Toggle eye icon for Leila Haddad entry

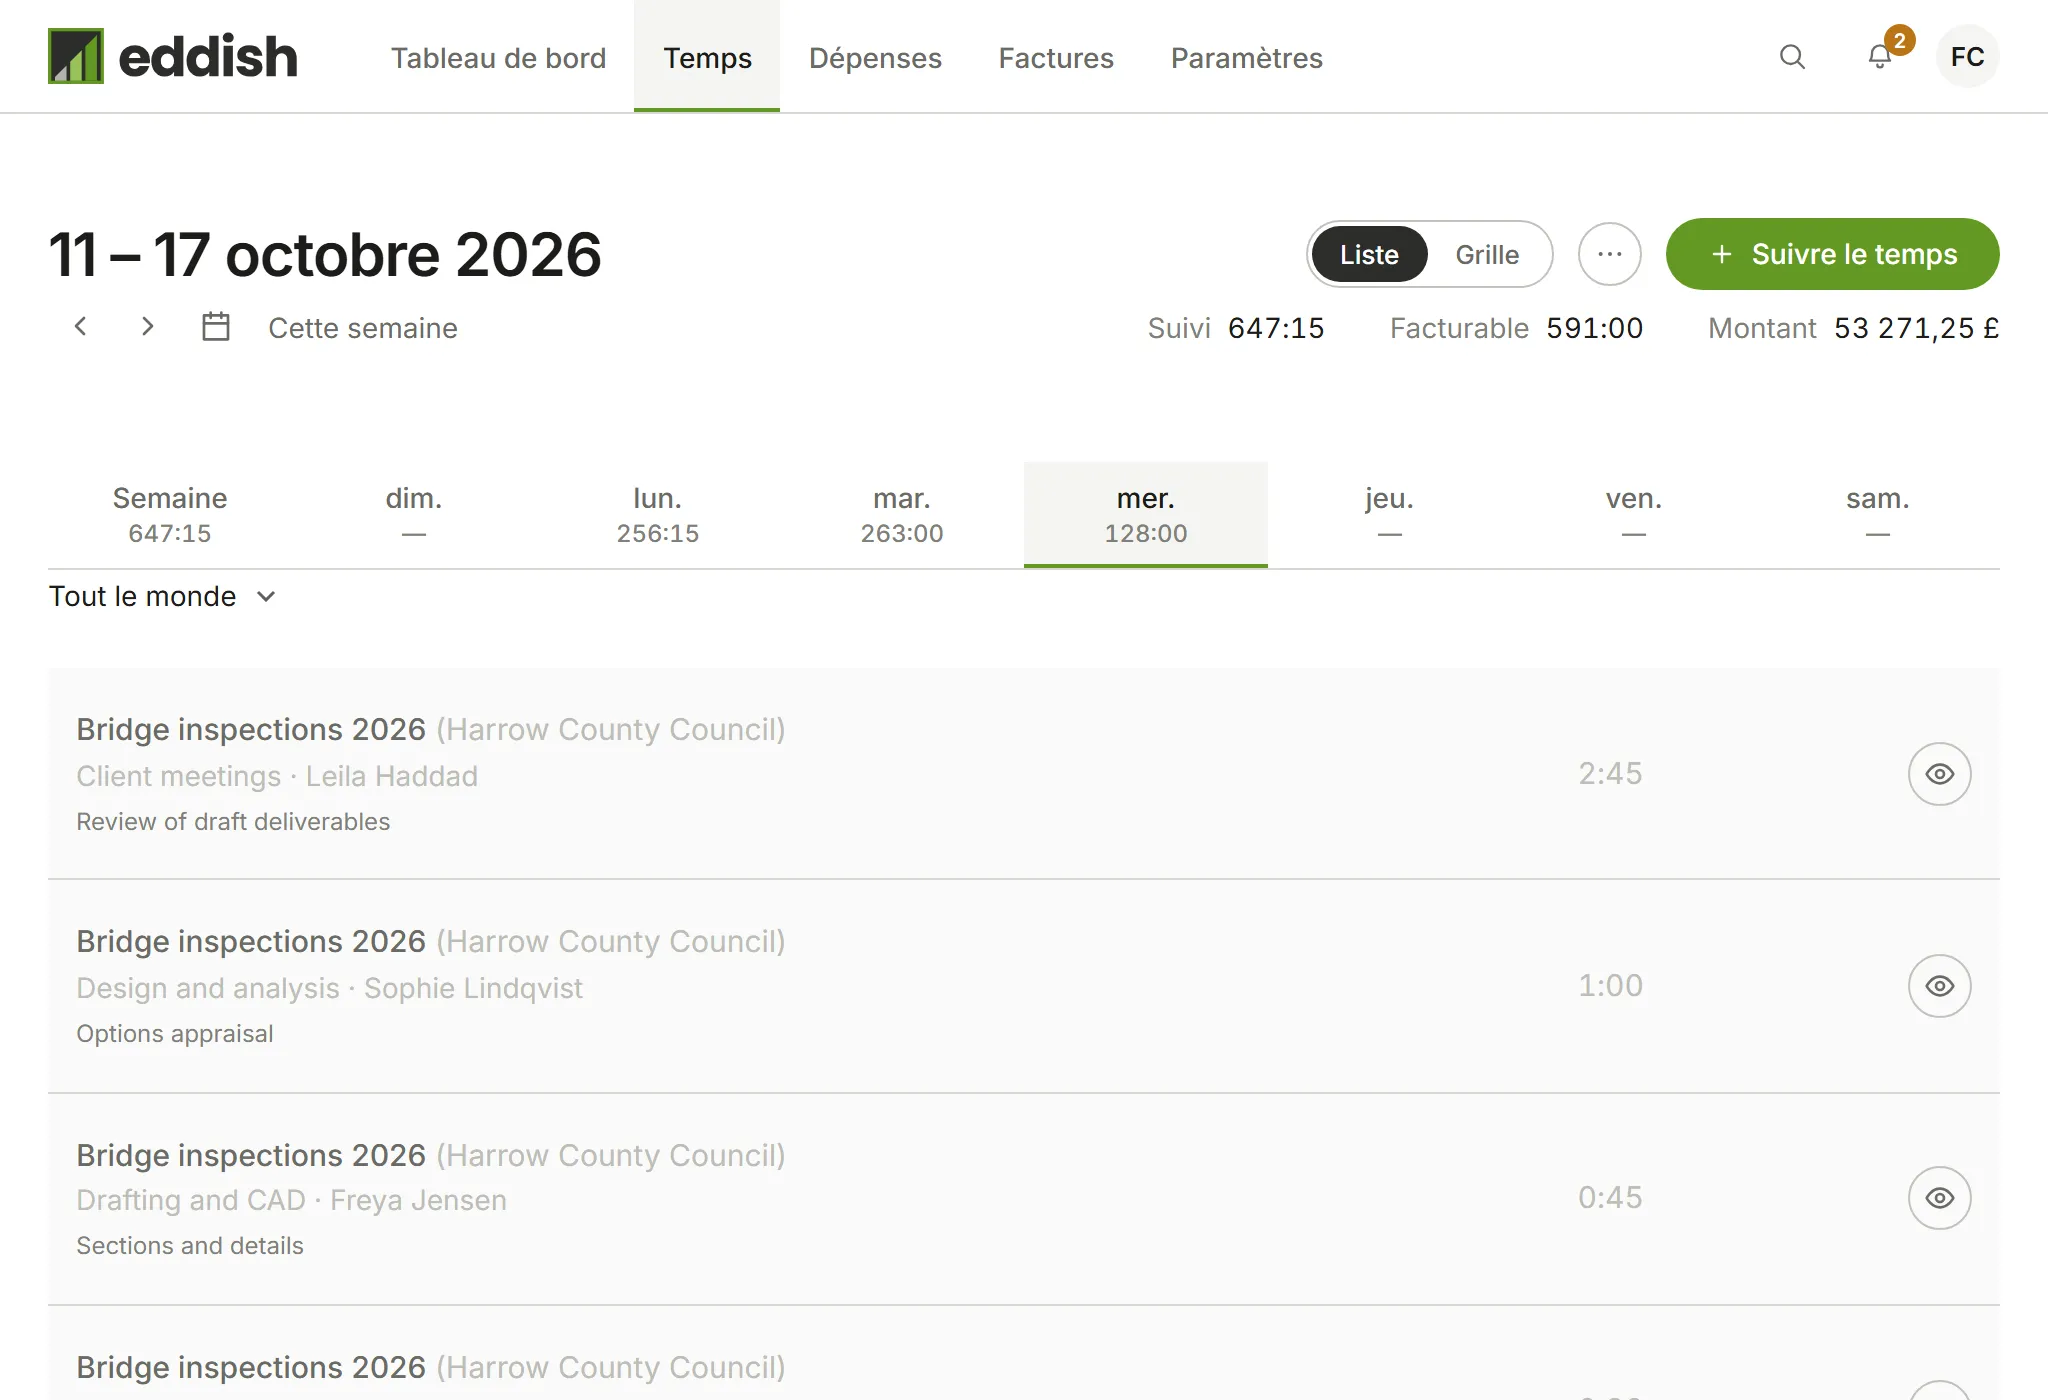[x=1939, y=774]
